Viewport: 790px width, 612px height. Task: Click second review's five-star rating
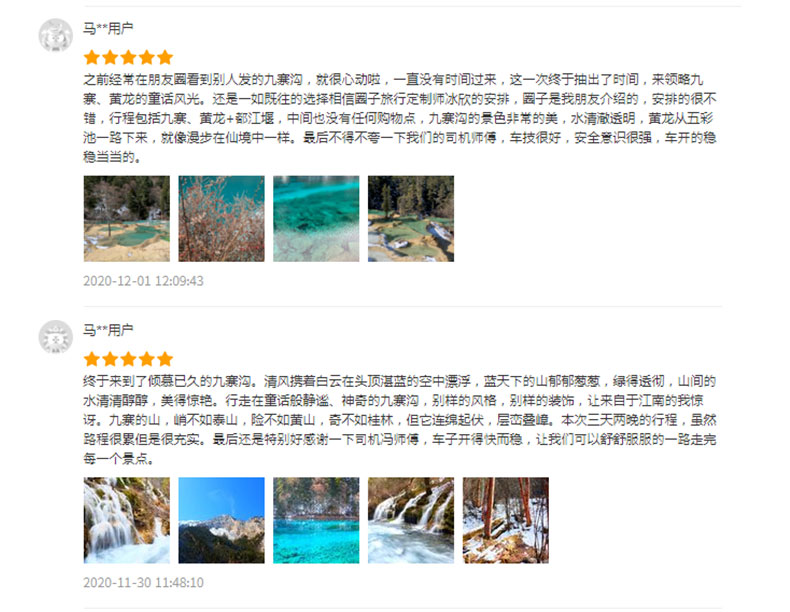click(128, 359)
